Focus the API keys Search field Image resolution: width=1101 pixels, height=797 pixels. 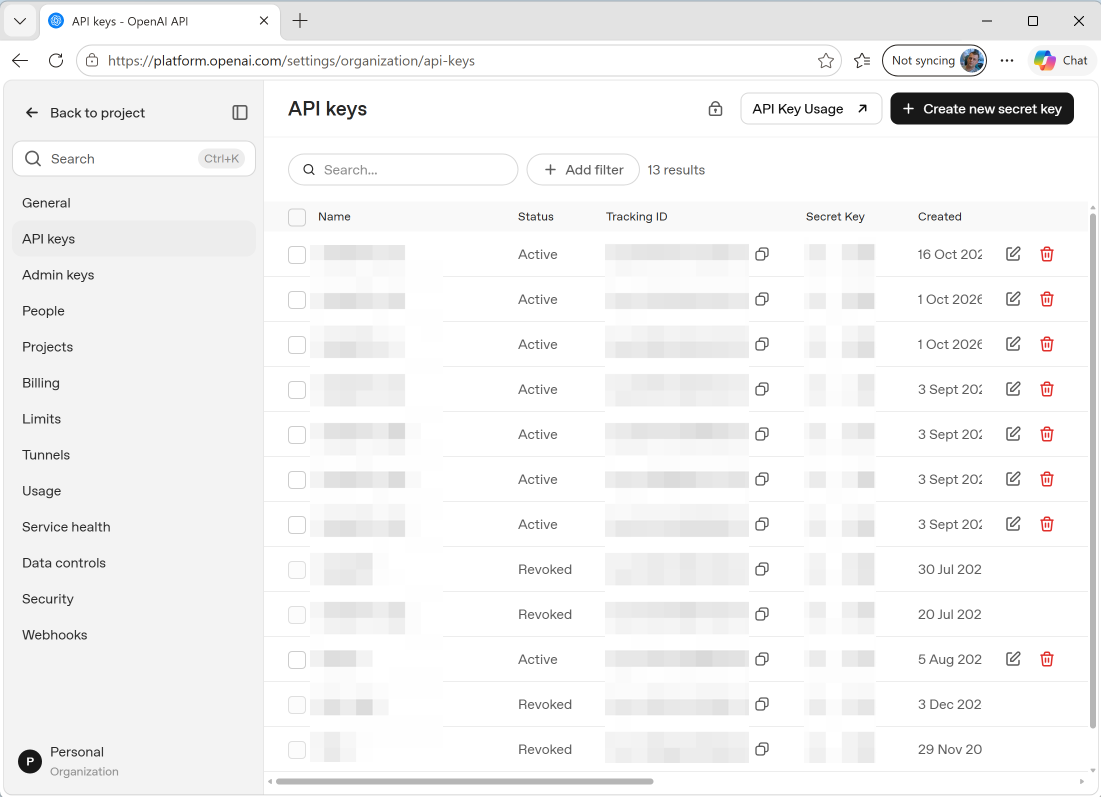tap(403, 170)
